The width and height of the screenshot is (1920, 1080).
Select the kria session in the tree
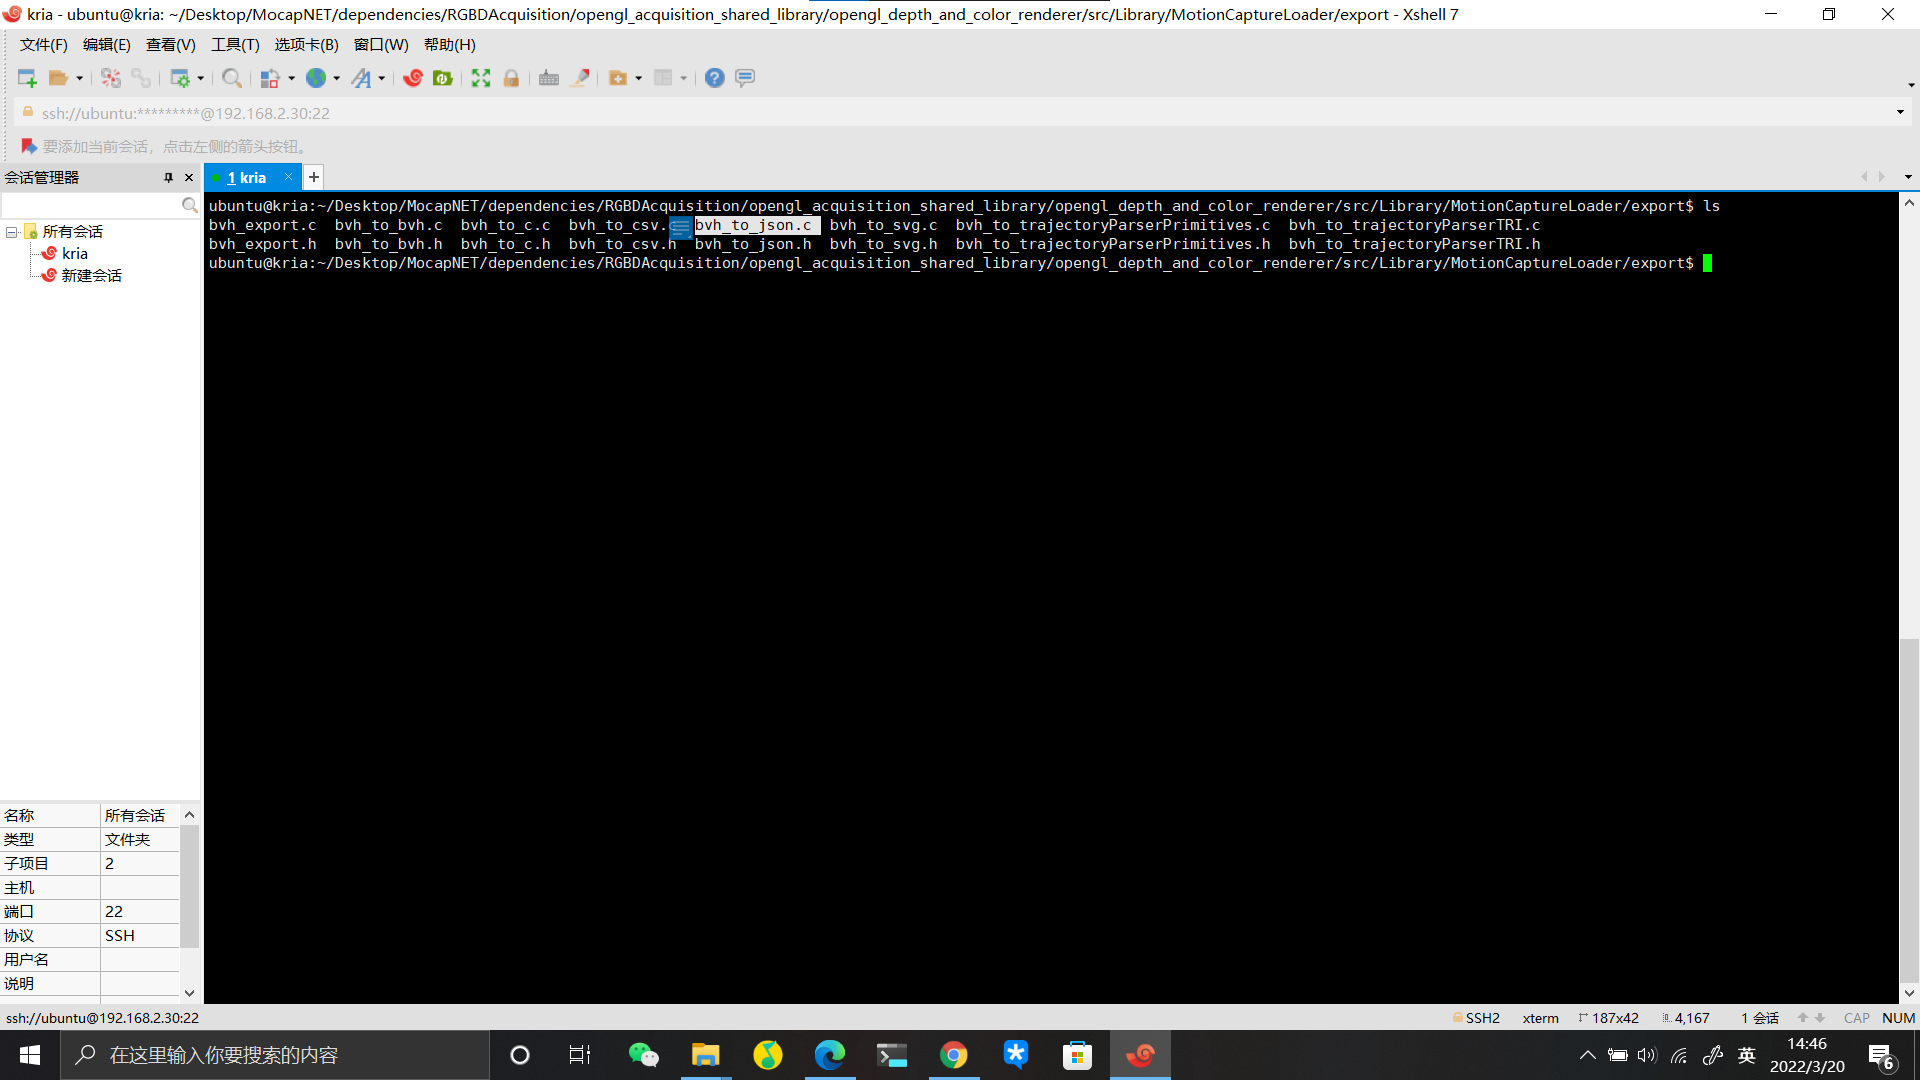click(73, 253)
